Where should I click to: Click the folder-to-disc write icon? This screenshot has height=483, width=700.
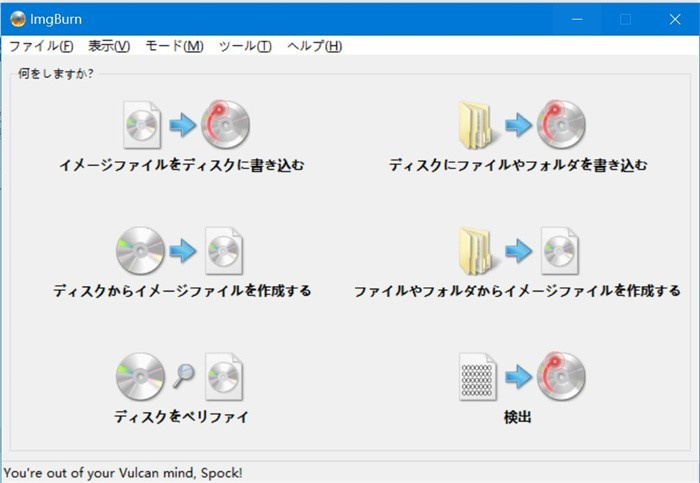tap(522, 125)
